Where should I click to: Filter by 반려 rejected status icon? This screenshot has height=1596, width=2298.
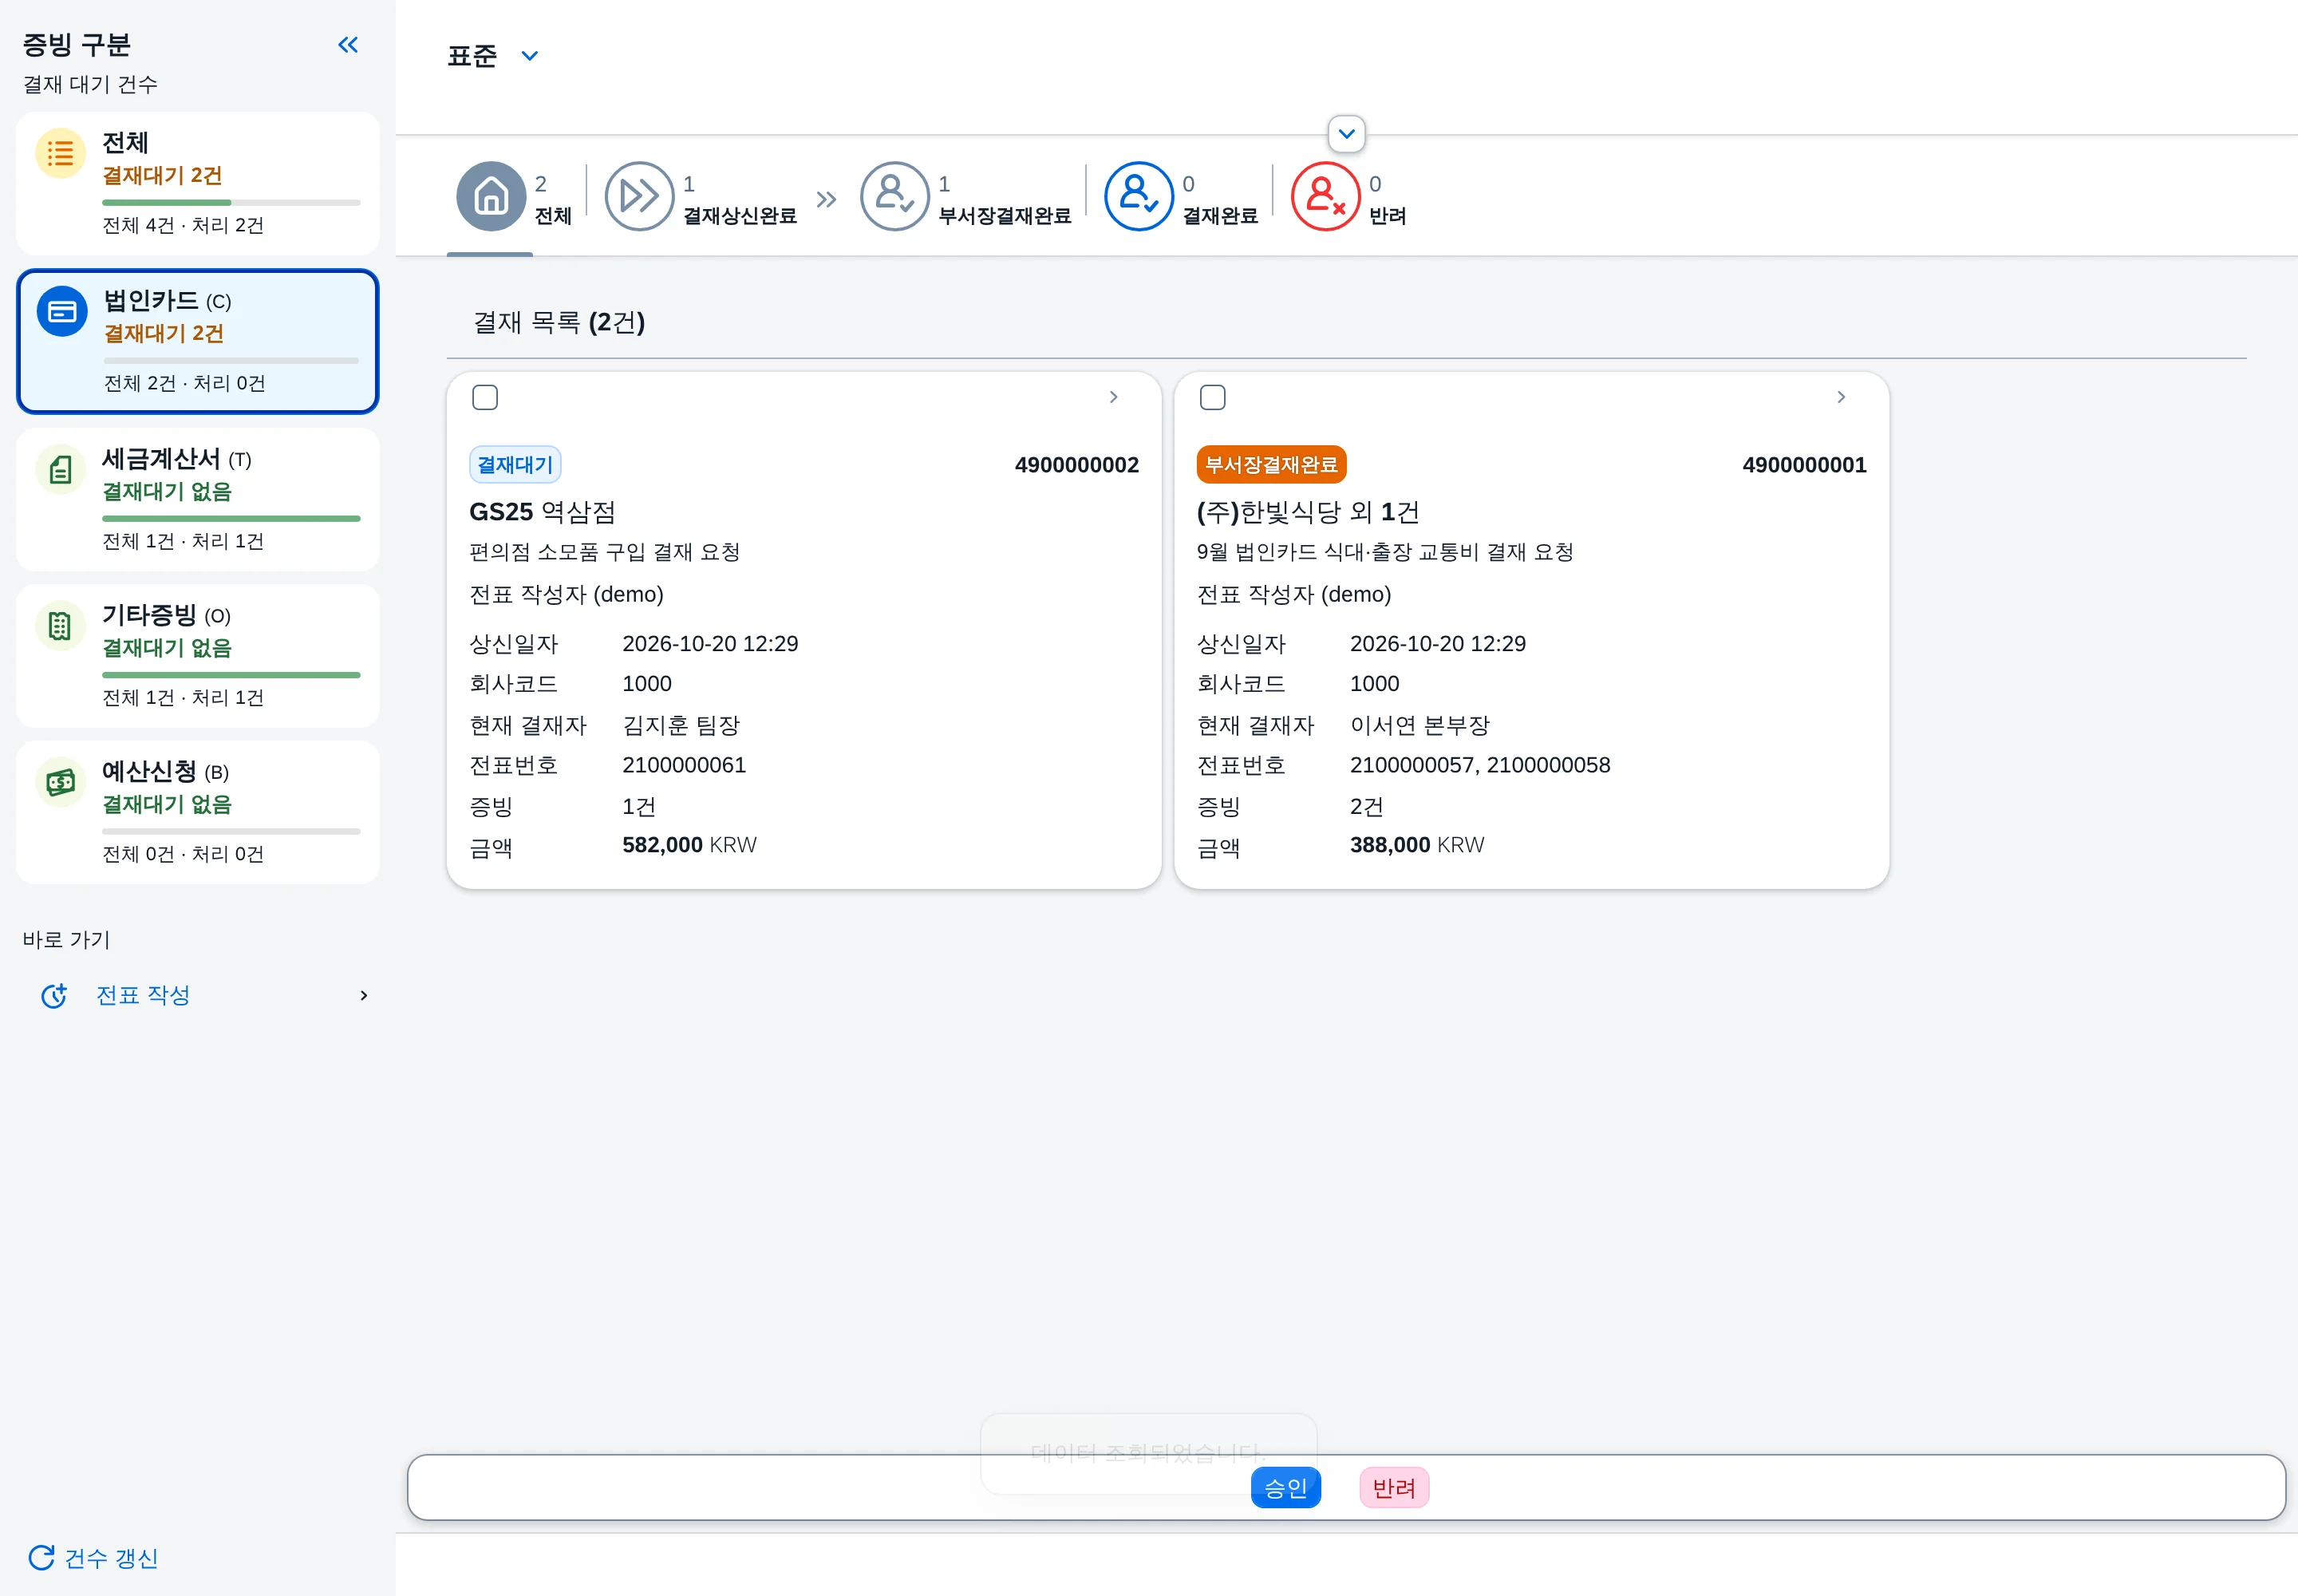pyautogui.click(x=1325, y=196)
